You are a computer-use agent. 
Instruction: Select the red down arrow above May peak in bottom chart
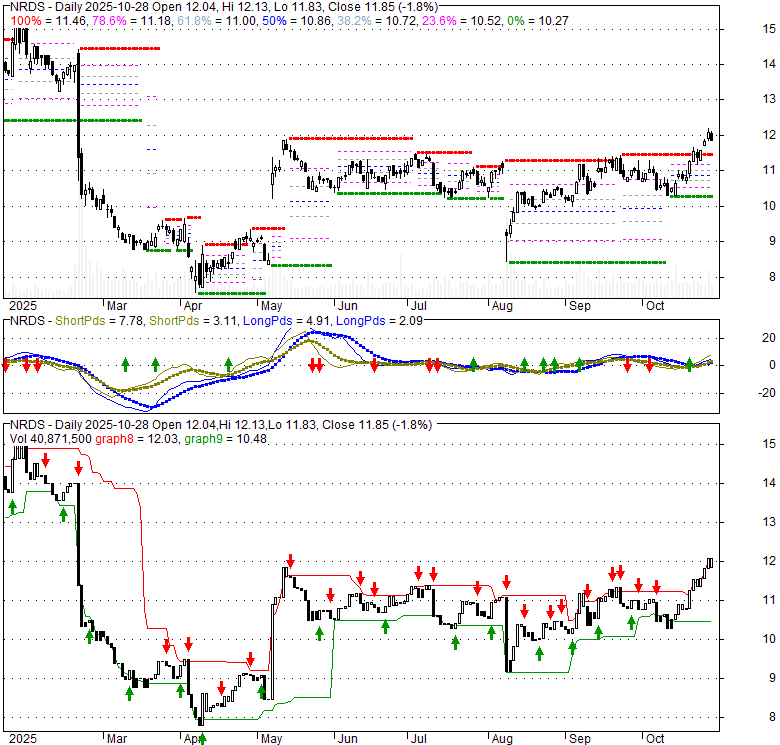[x=290, y=561]
